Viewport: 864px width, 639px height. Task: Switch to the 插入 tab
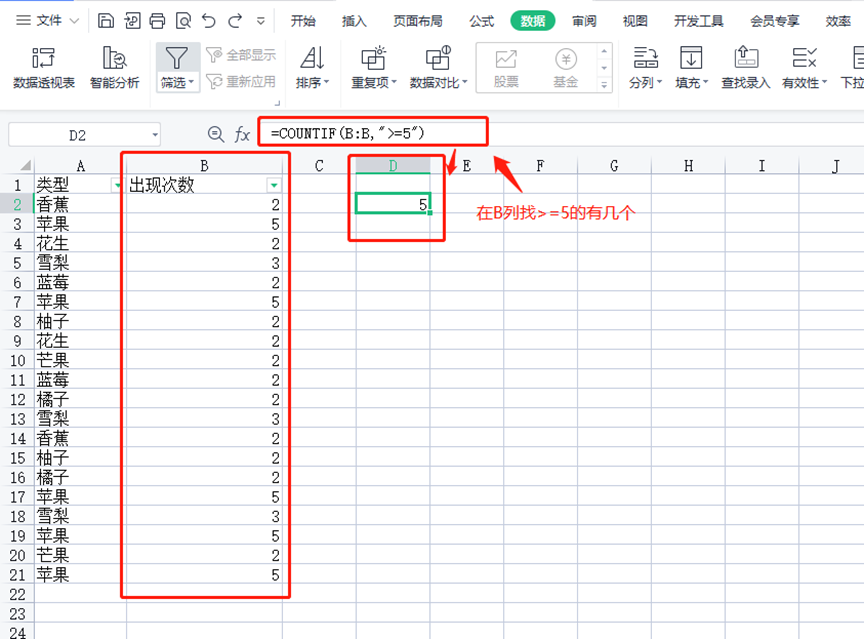point(354,21)
